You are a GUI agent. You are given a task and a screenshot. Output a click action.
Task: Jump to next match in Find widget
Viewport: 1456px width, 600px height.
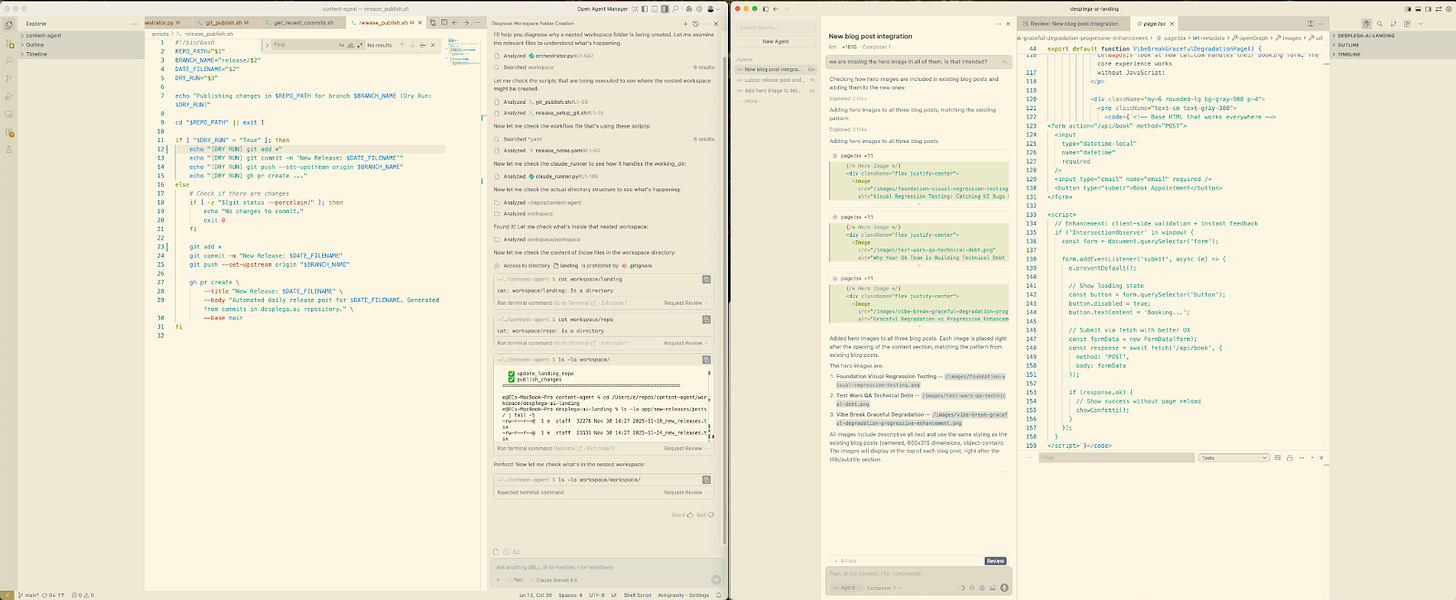click(x=411, y=45)
